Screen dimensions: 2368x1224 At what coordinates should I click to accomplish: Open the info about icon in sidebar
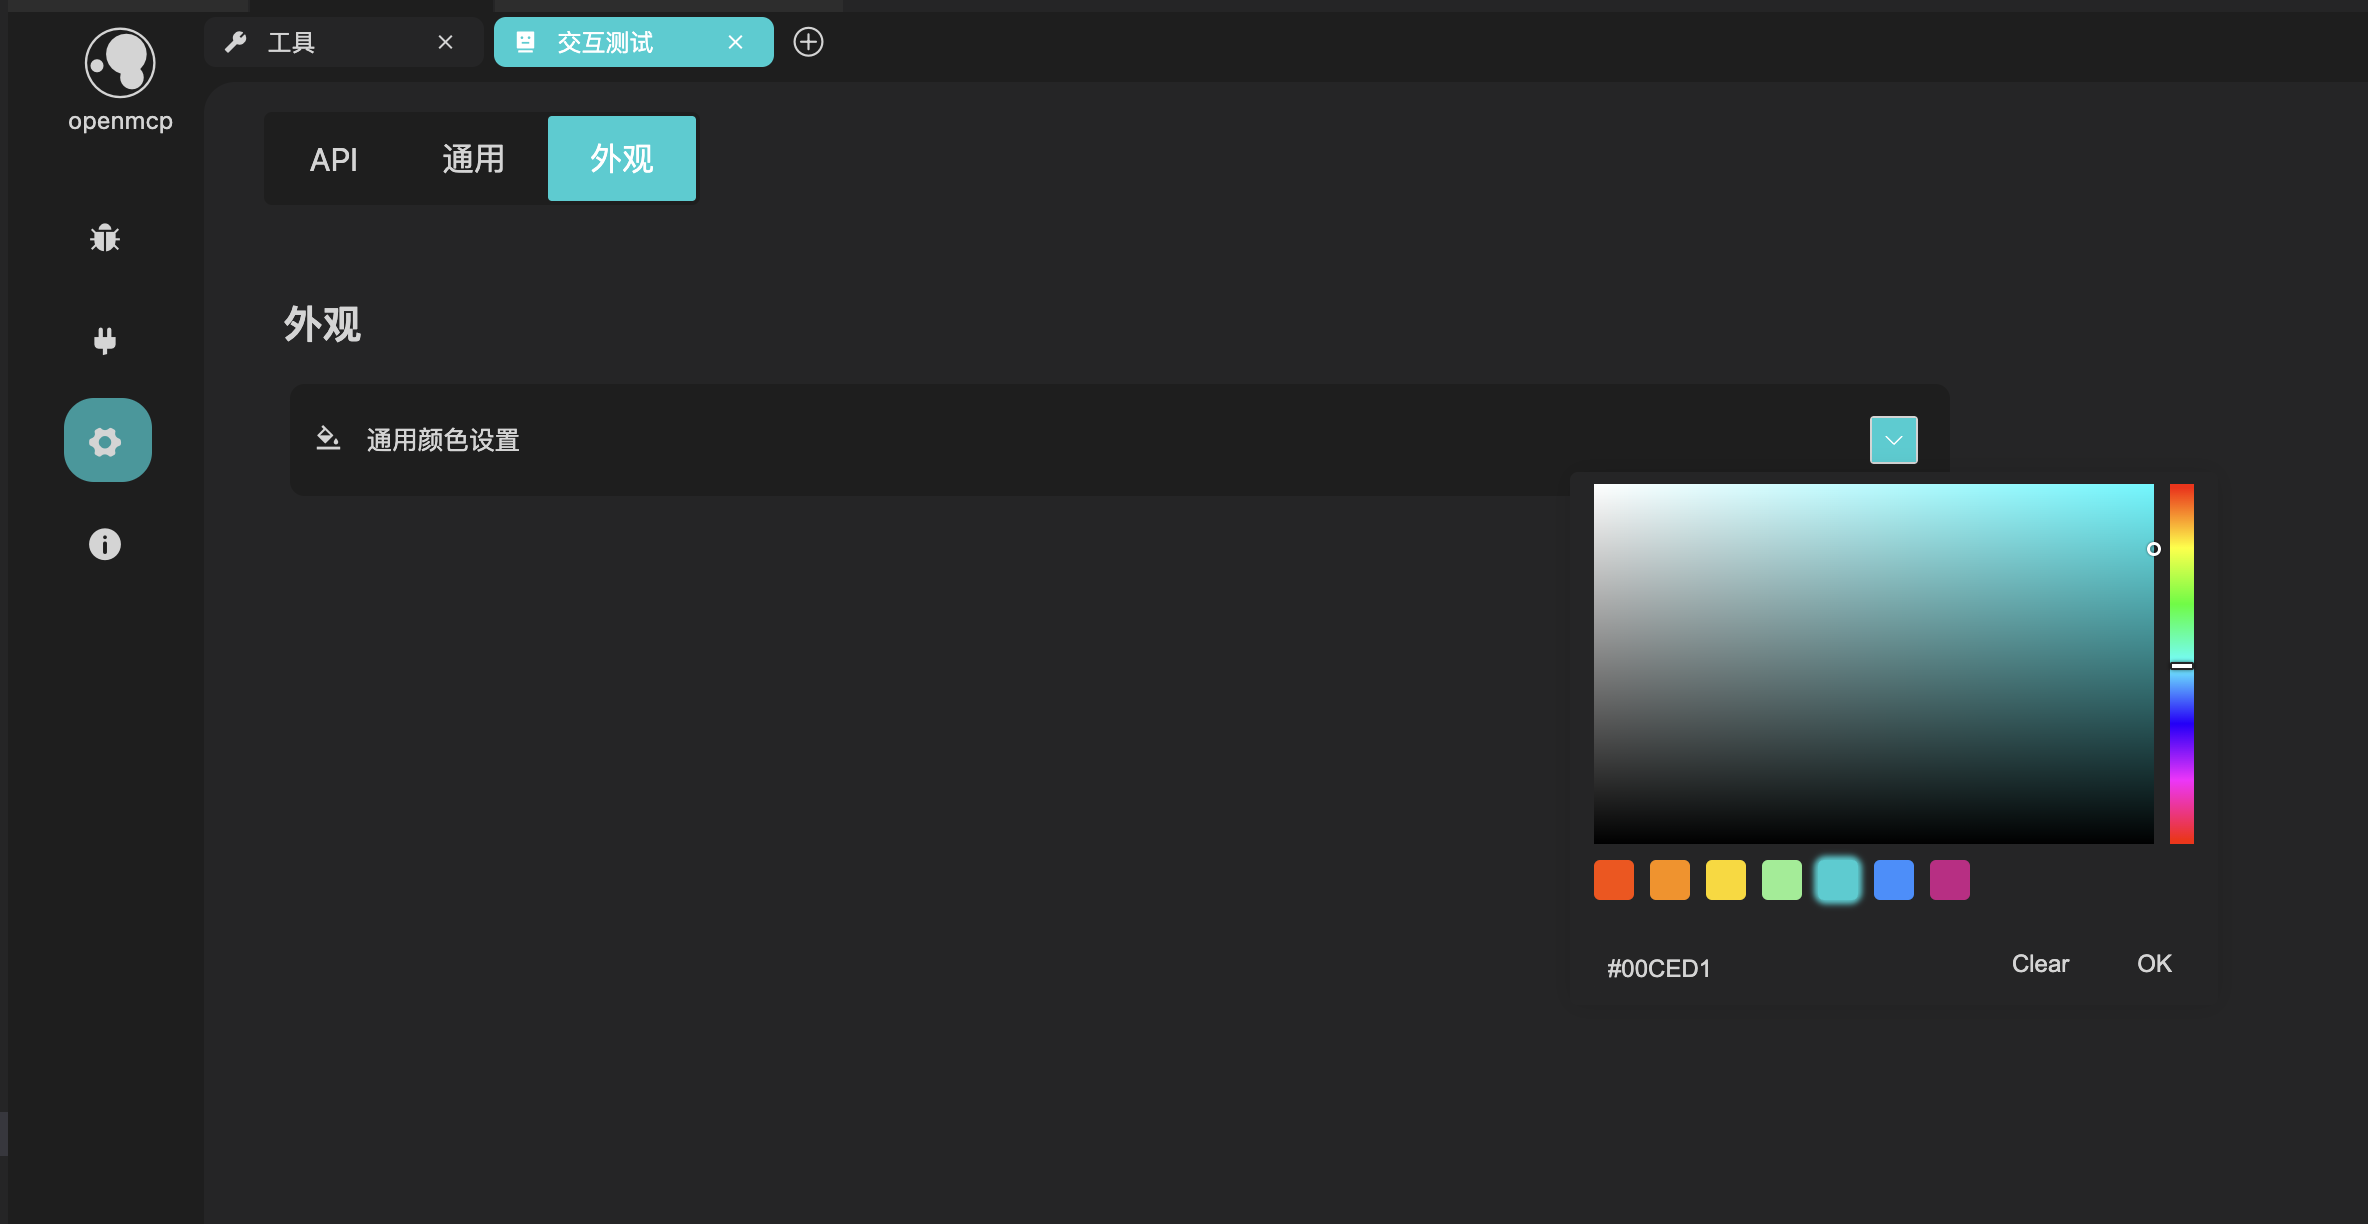[x=105, y=544]
